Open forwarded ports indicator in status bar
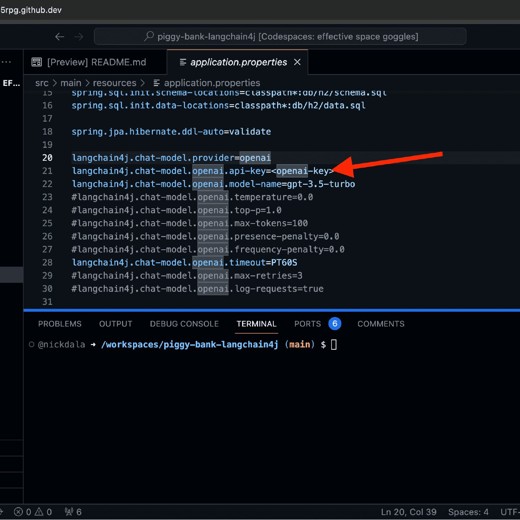 [x=73, y=512]
